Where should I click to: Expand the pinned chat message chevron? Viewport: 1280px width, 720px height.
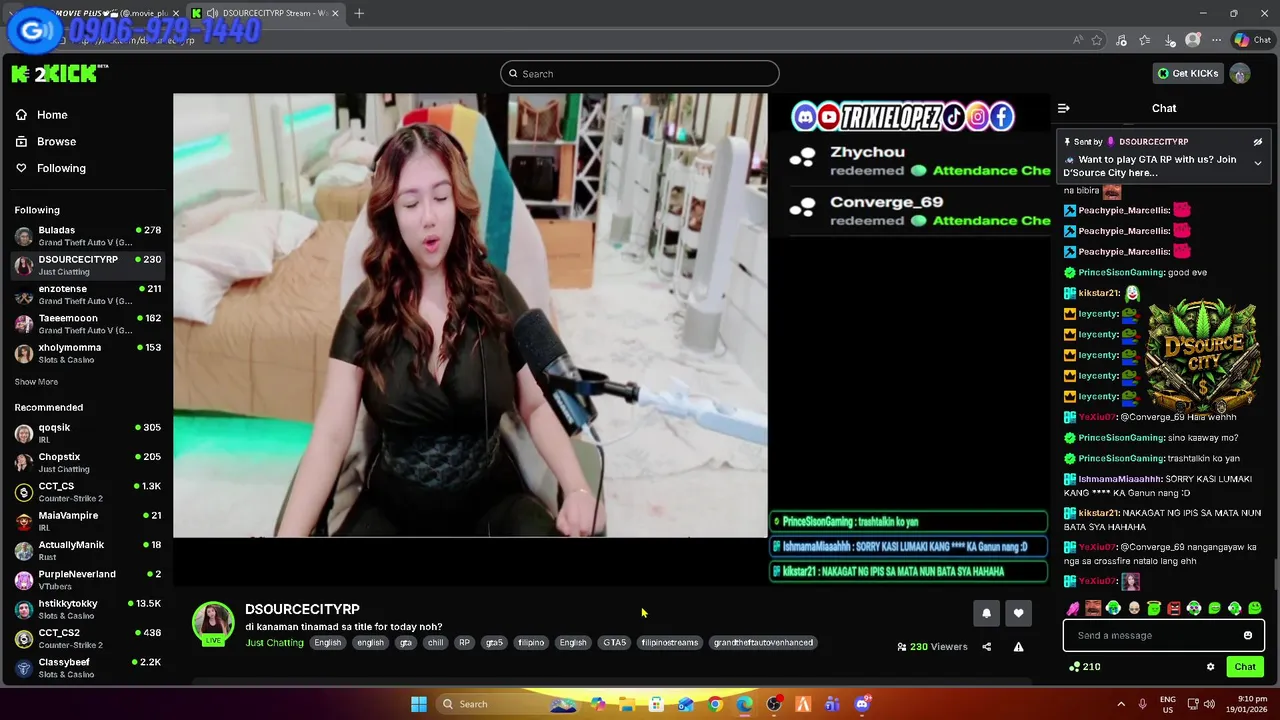1258,163
